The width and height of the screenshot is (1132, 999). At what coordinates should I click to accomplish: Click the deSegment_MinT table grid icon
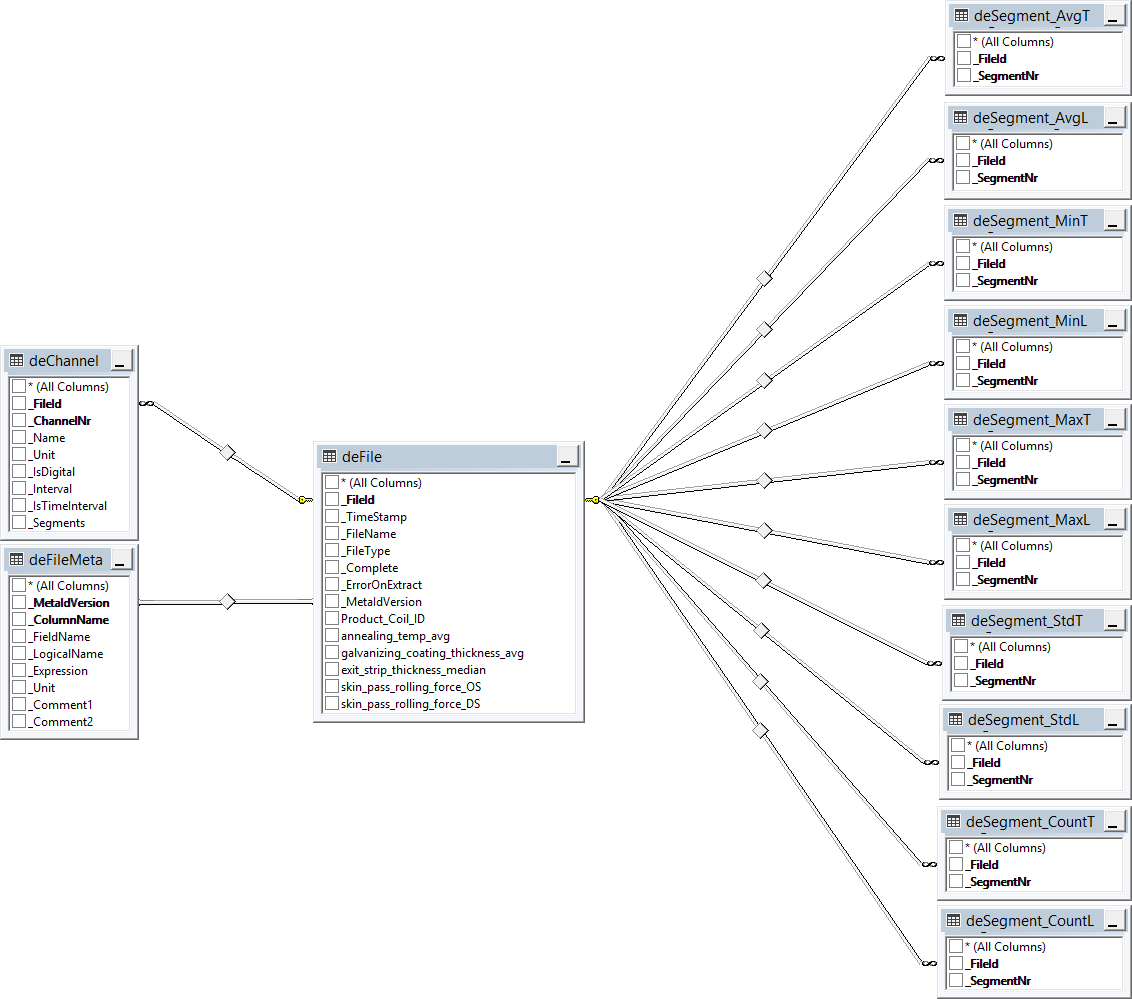coord(960,220)
